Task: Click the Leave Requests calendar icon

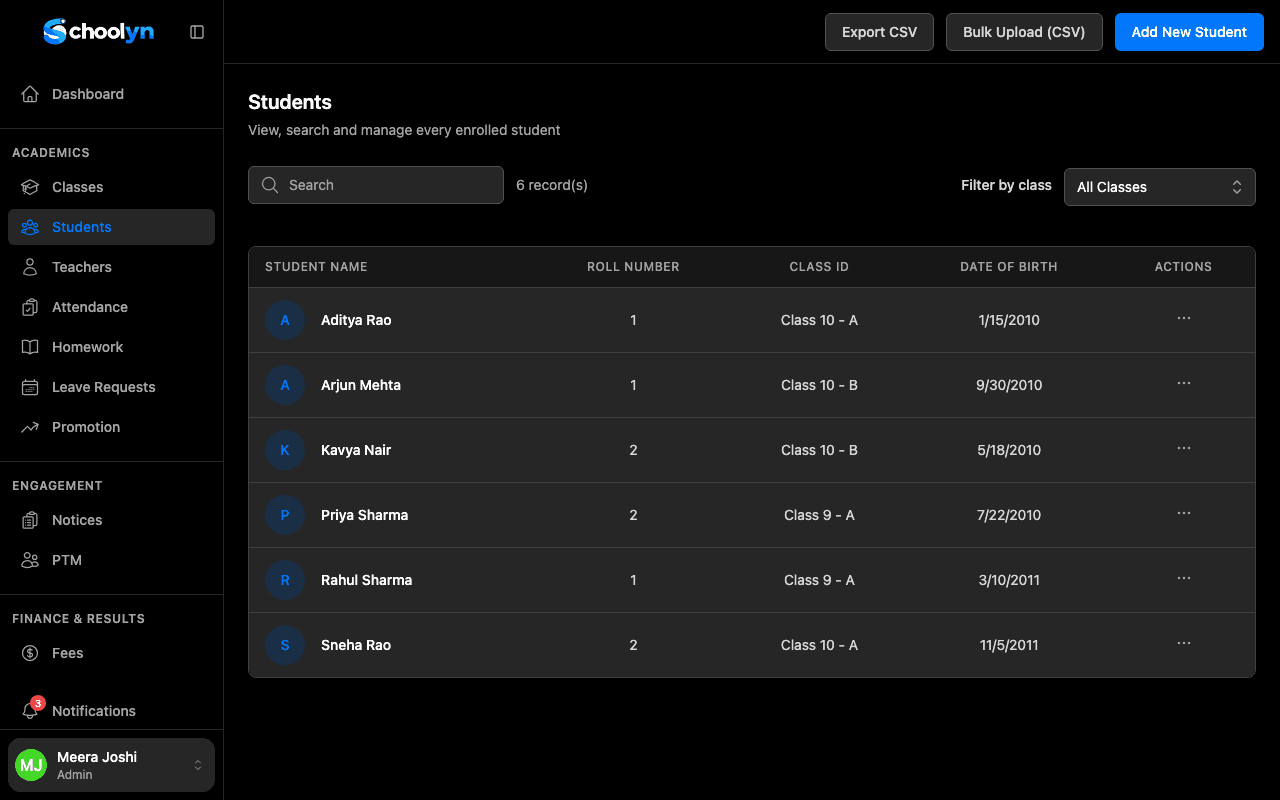Action: click(30, 387)
